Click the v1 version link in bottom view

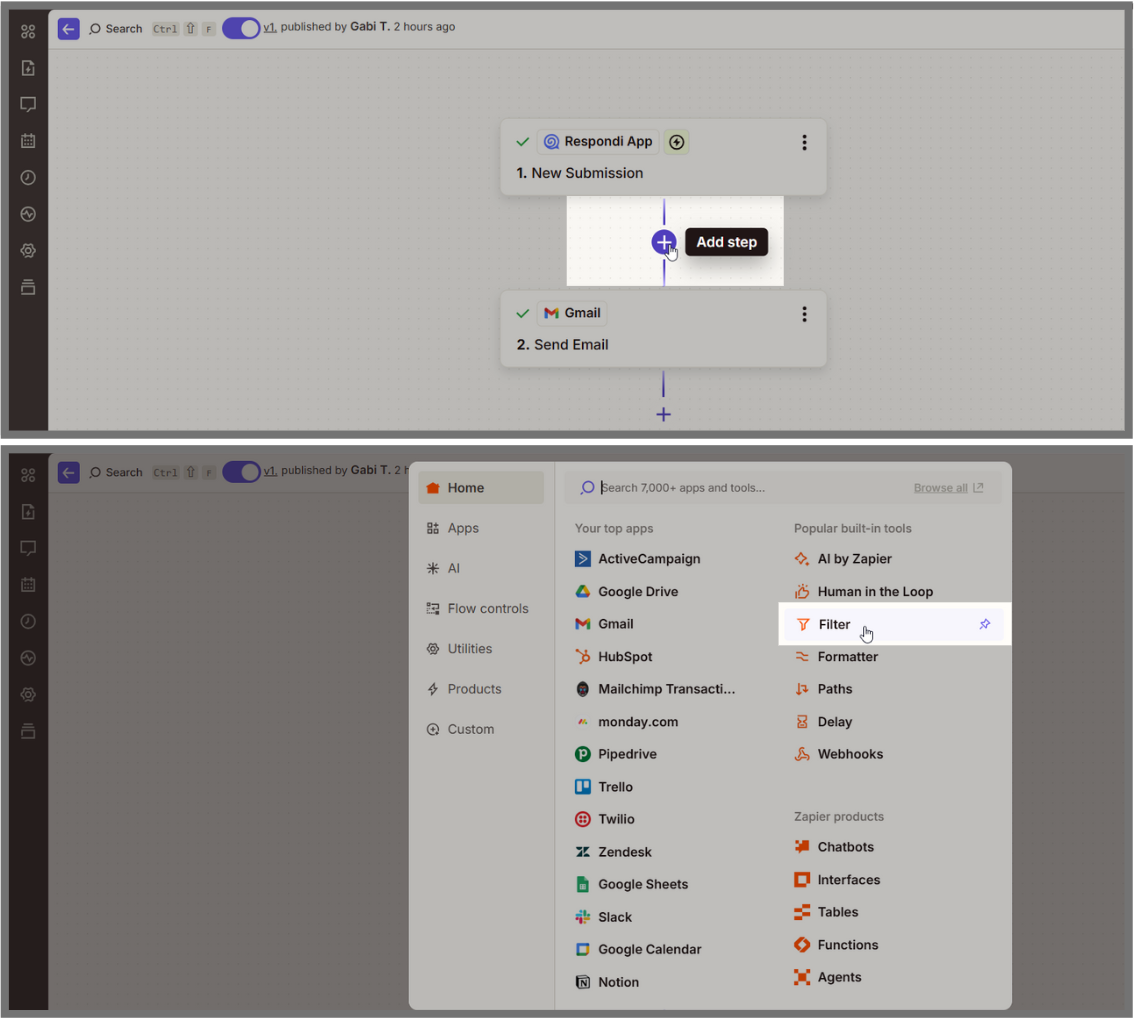(x=269, y=471)
